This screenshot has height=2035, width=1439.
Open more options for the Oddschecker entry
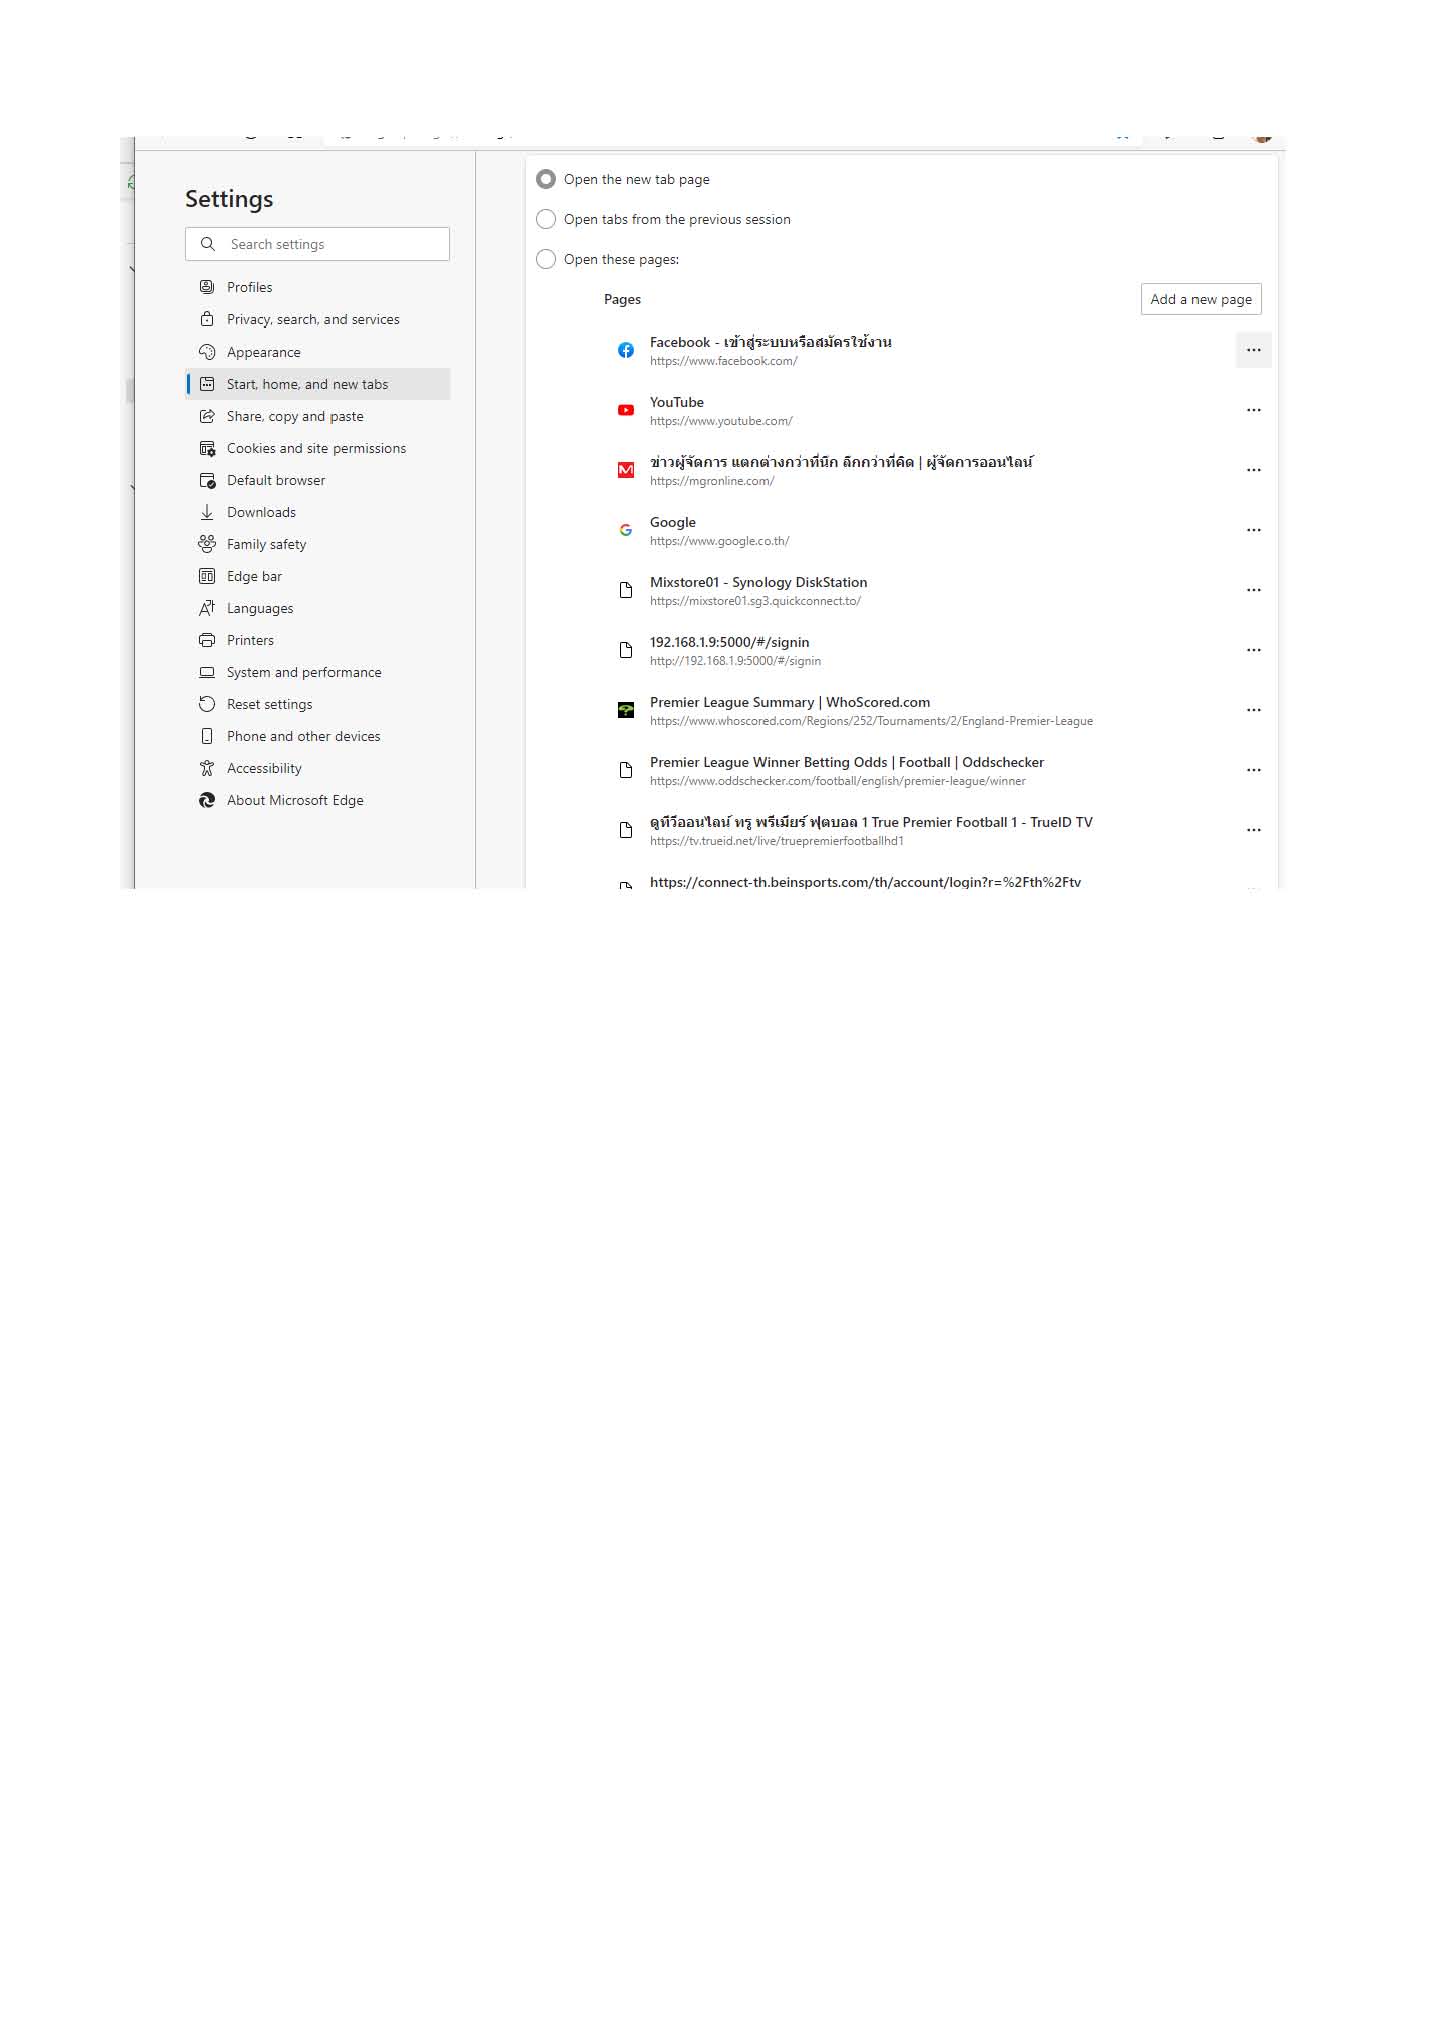click(x=1253, y=770)
